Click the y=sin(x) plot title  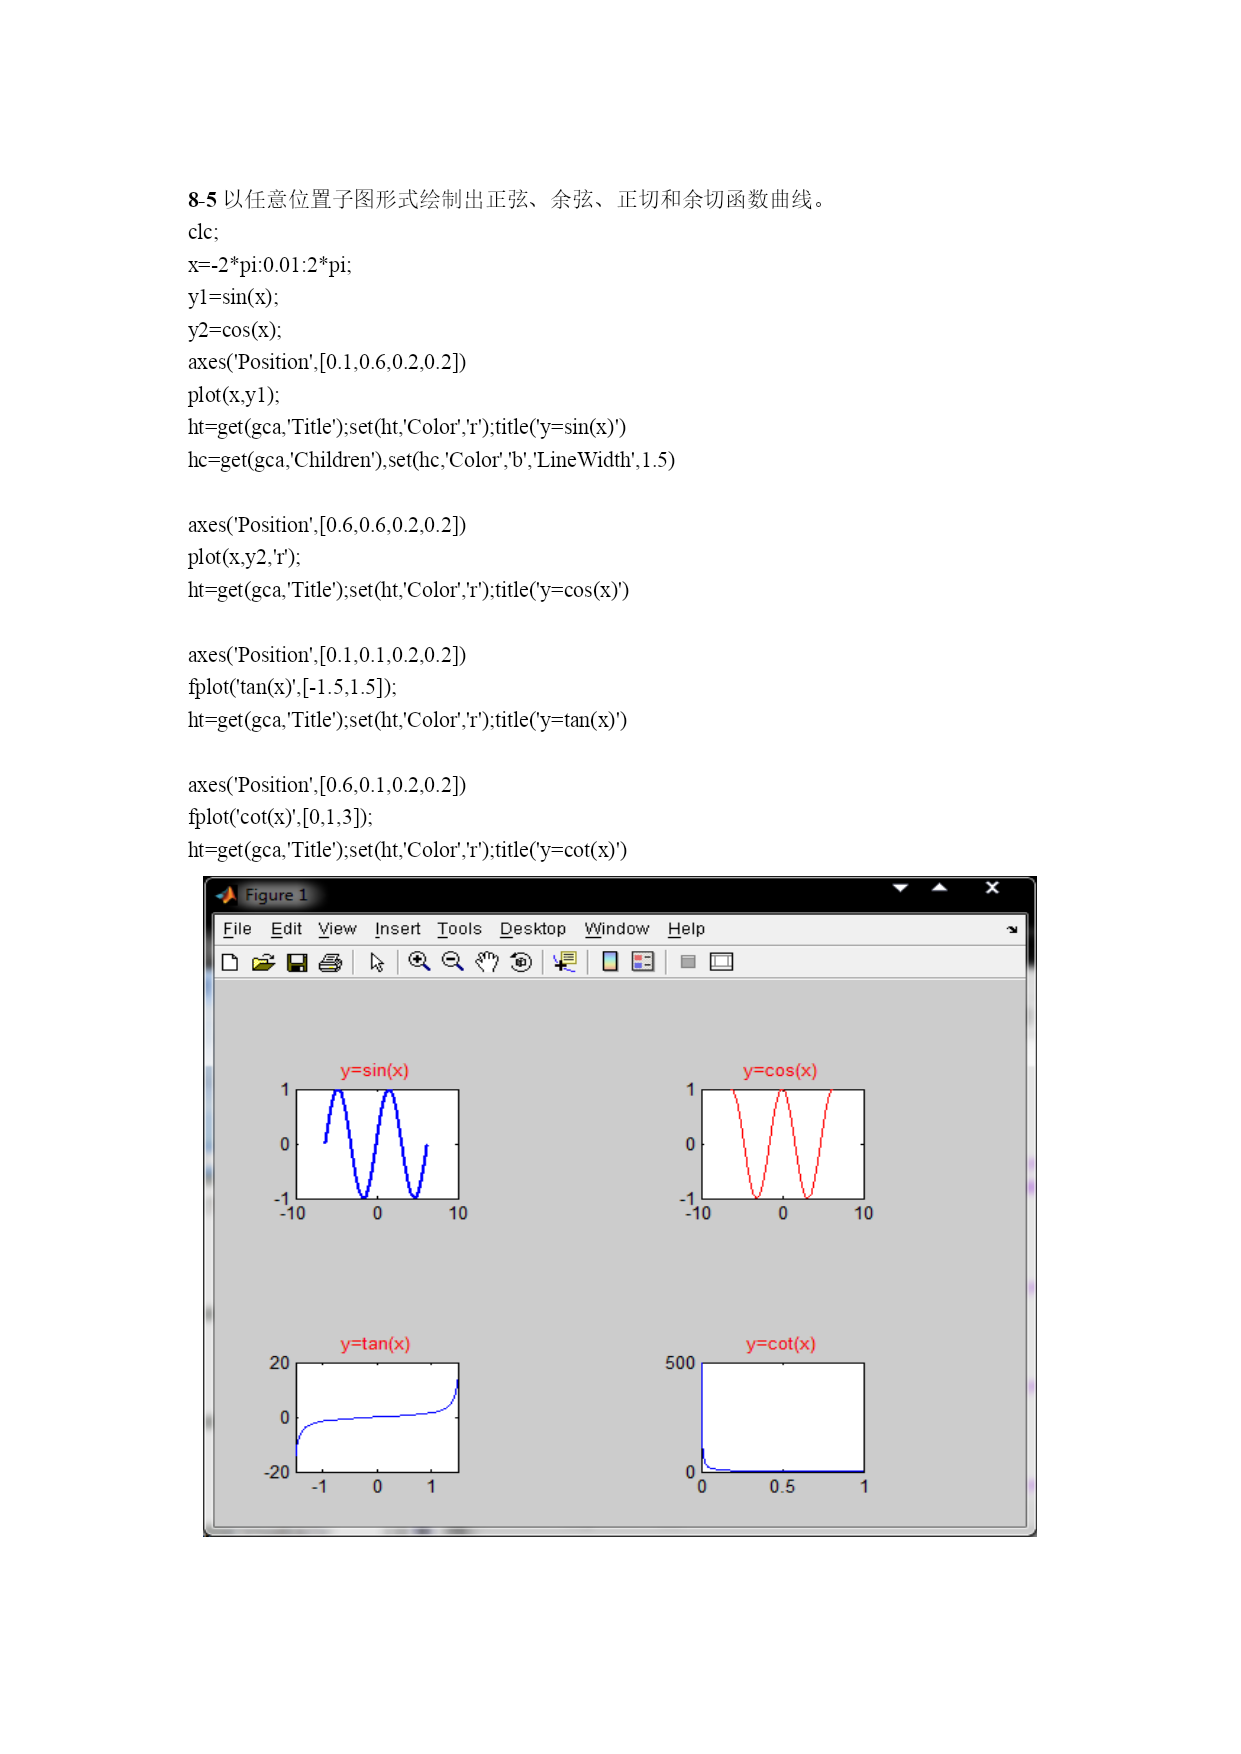pos(374,1070)
